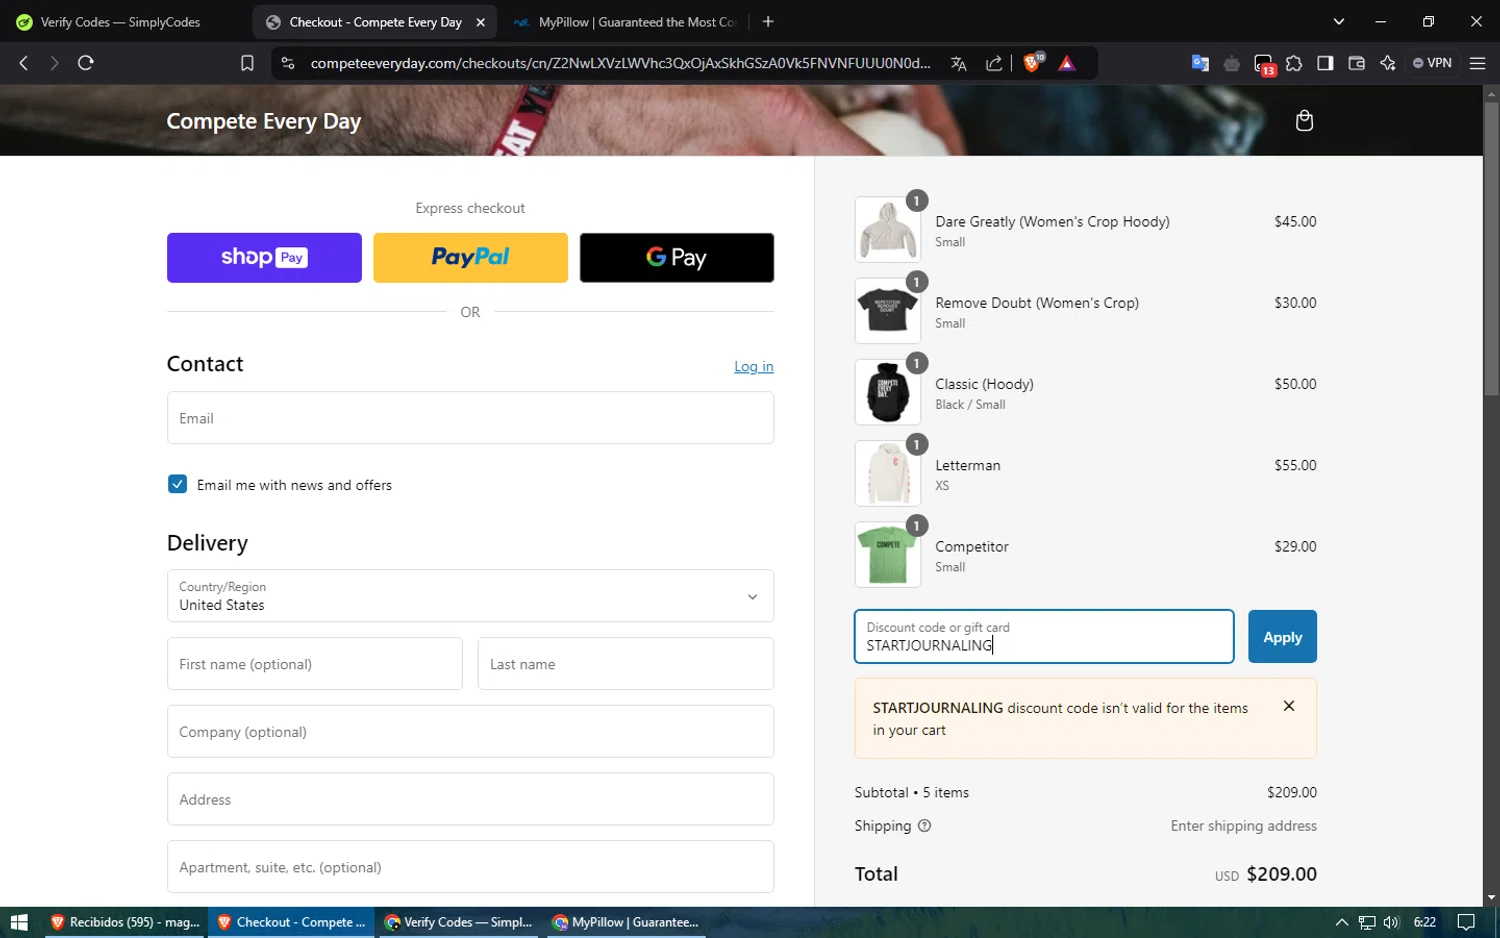The width and height of the screenshot is (1500, 938).
Task: Focus the Company (optional) field
Action: 470,732
